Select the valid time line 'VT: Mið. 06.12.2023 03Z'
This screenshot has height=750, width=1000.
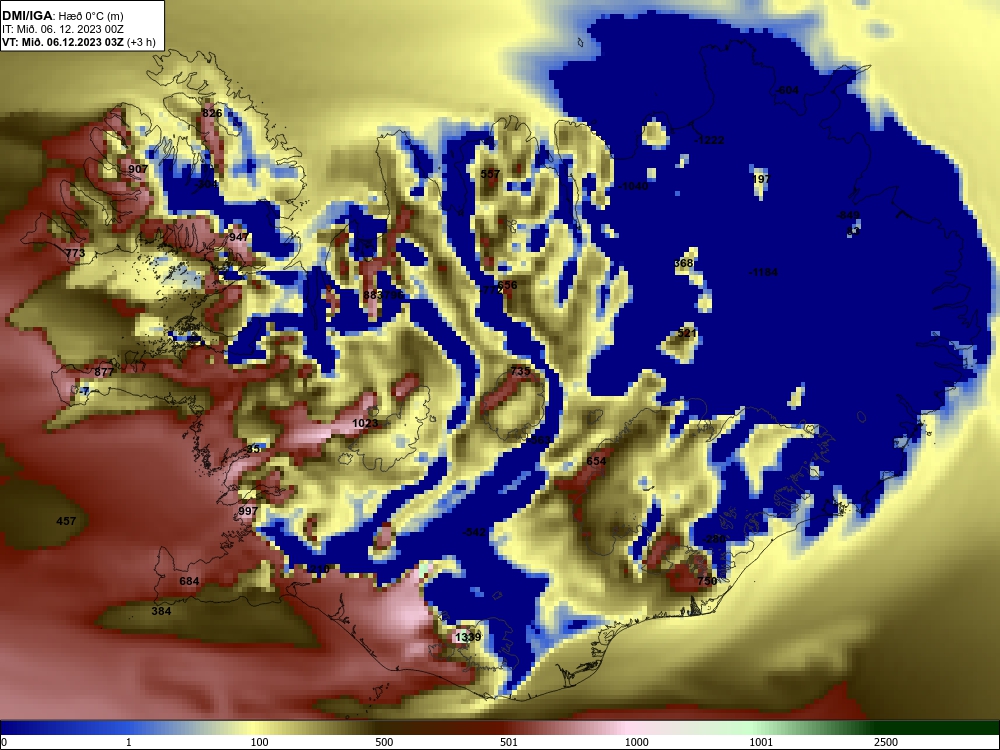63,42
